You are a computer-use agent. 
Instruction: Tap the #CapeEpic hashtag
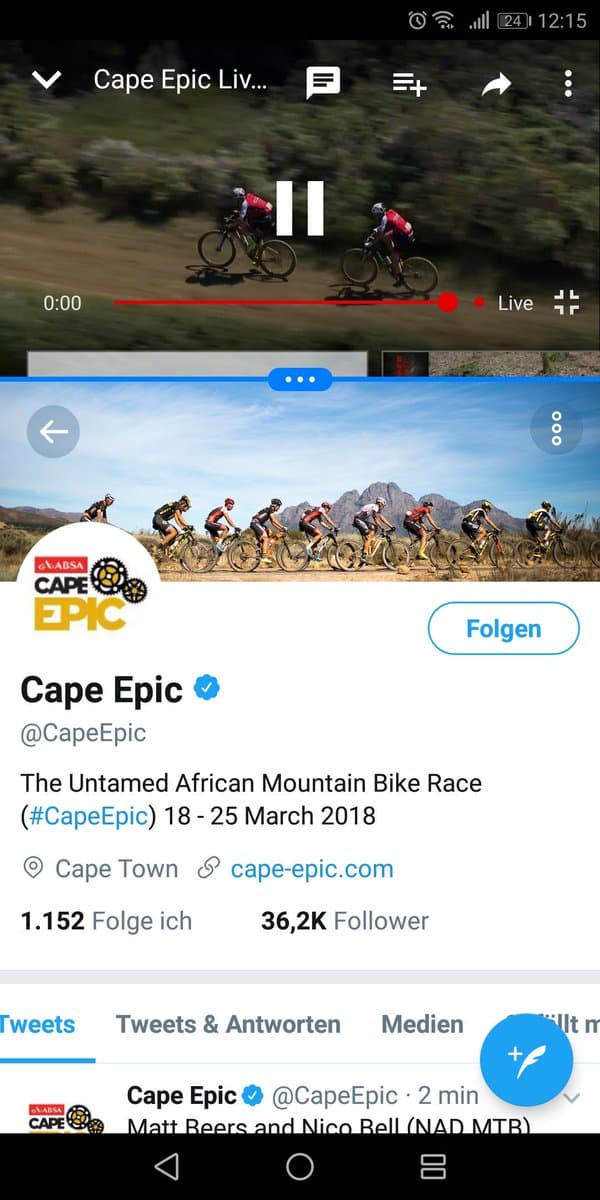click(x=88, y=815)
